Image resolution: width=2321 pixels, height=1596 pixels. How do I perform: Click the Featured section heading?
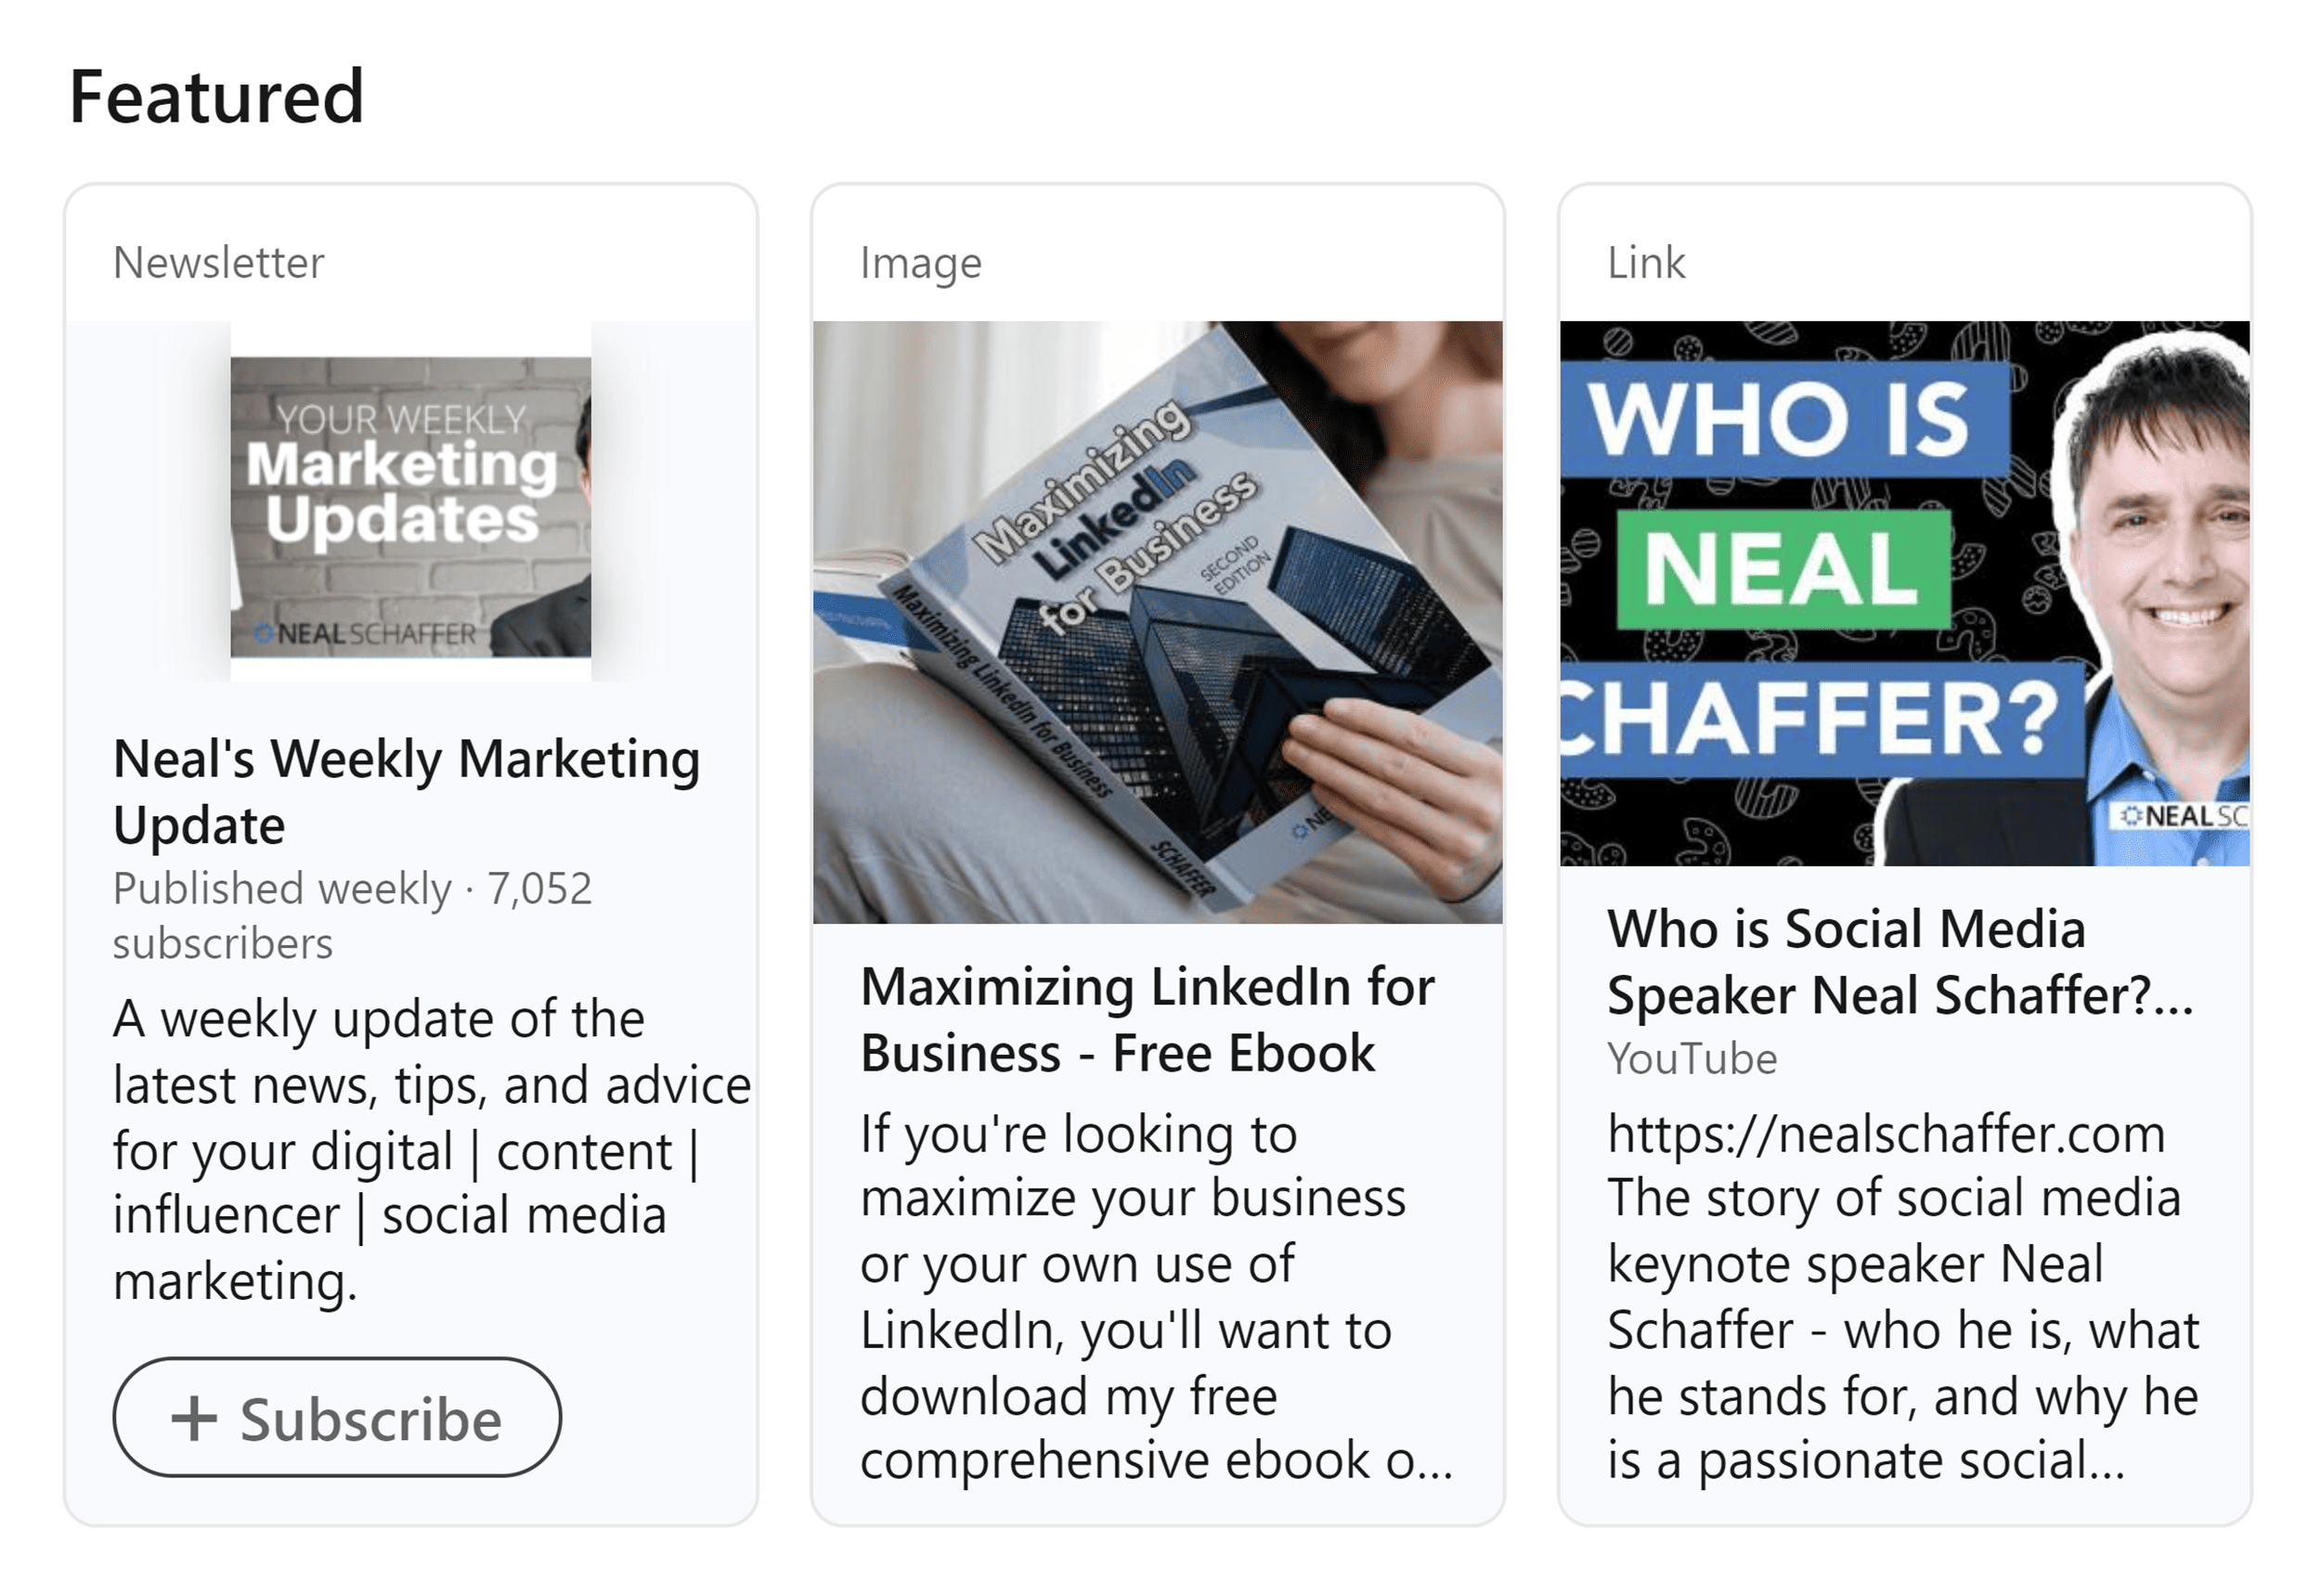tap(217, 97)
